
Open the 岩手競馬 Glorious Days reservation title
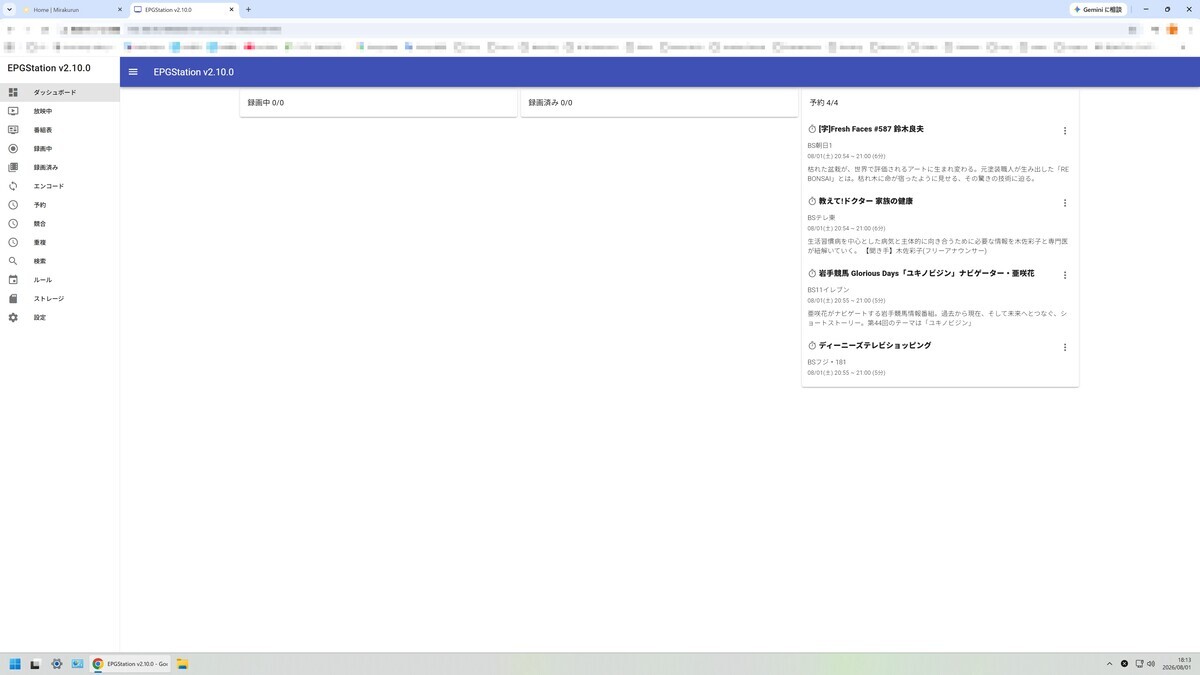coord(926,273)
